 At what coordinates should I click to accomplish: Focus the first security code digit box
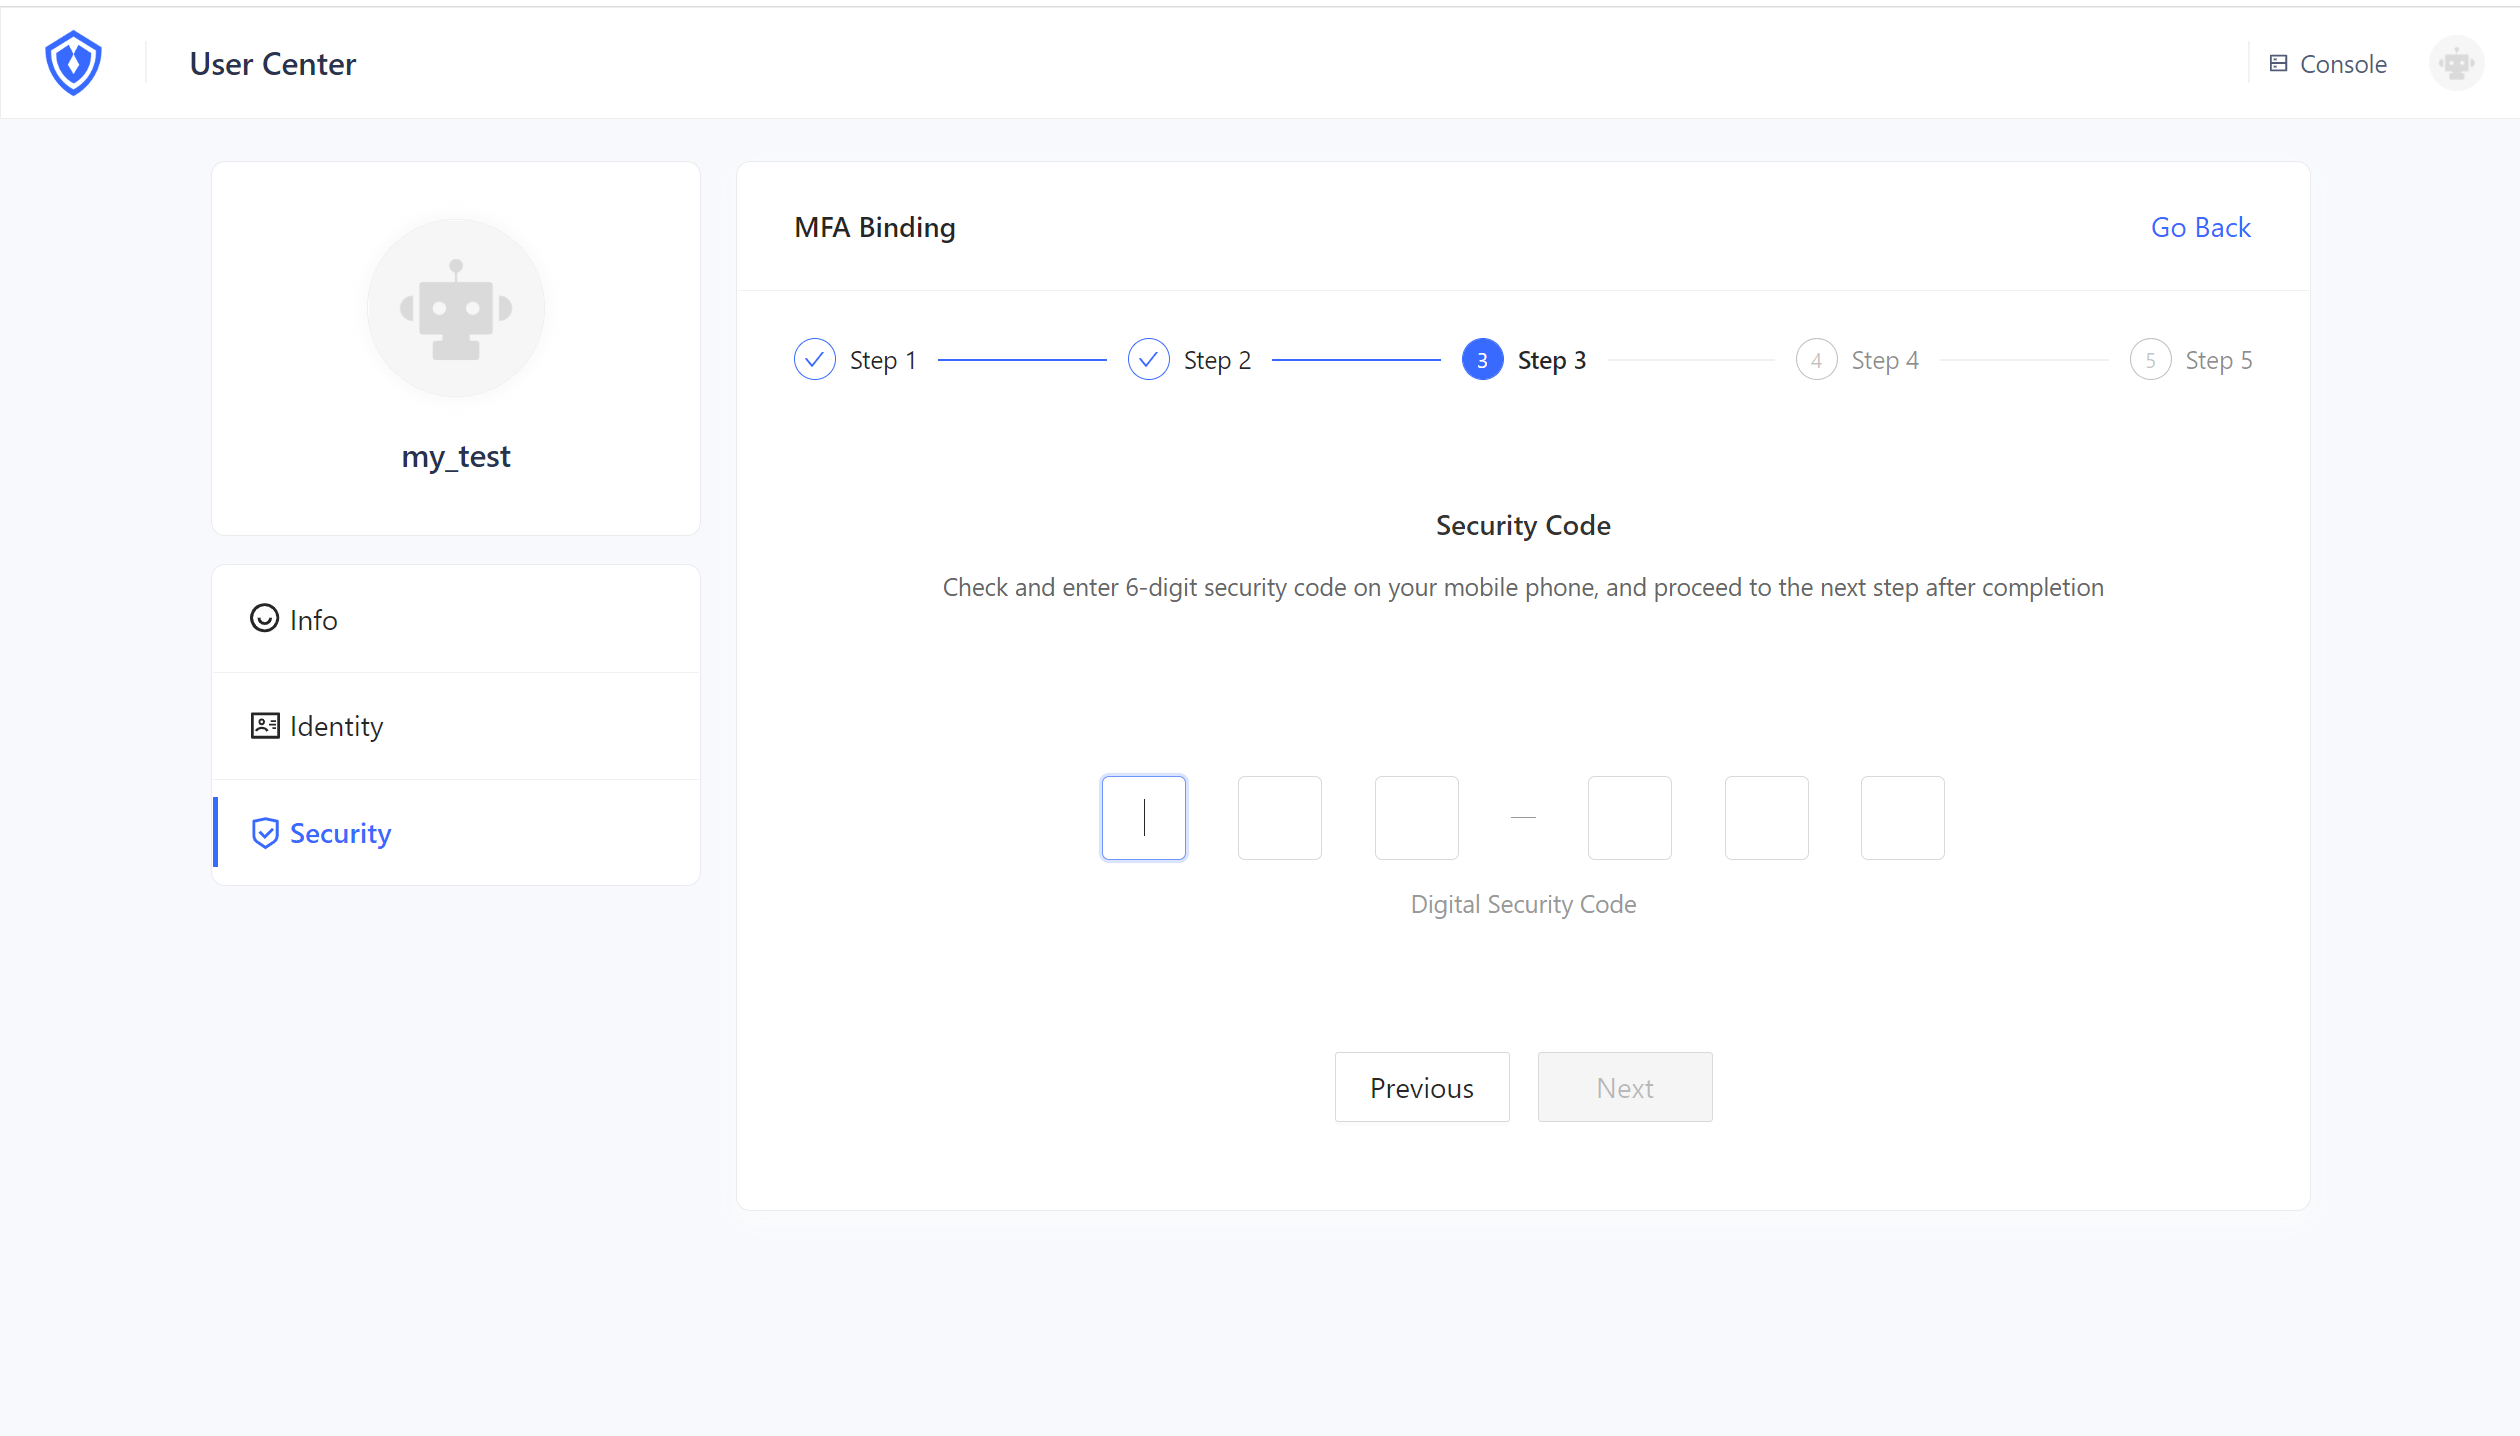1144,818
